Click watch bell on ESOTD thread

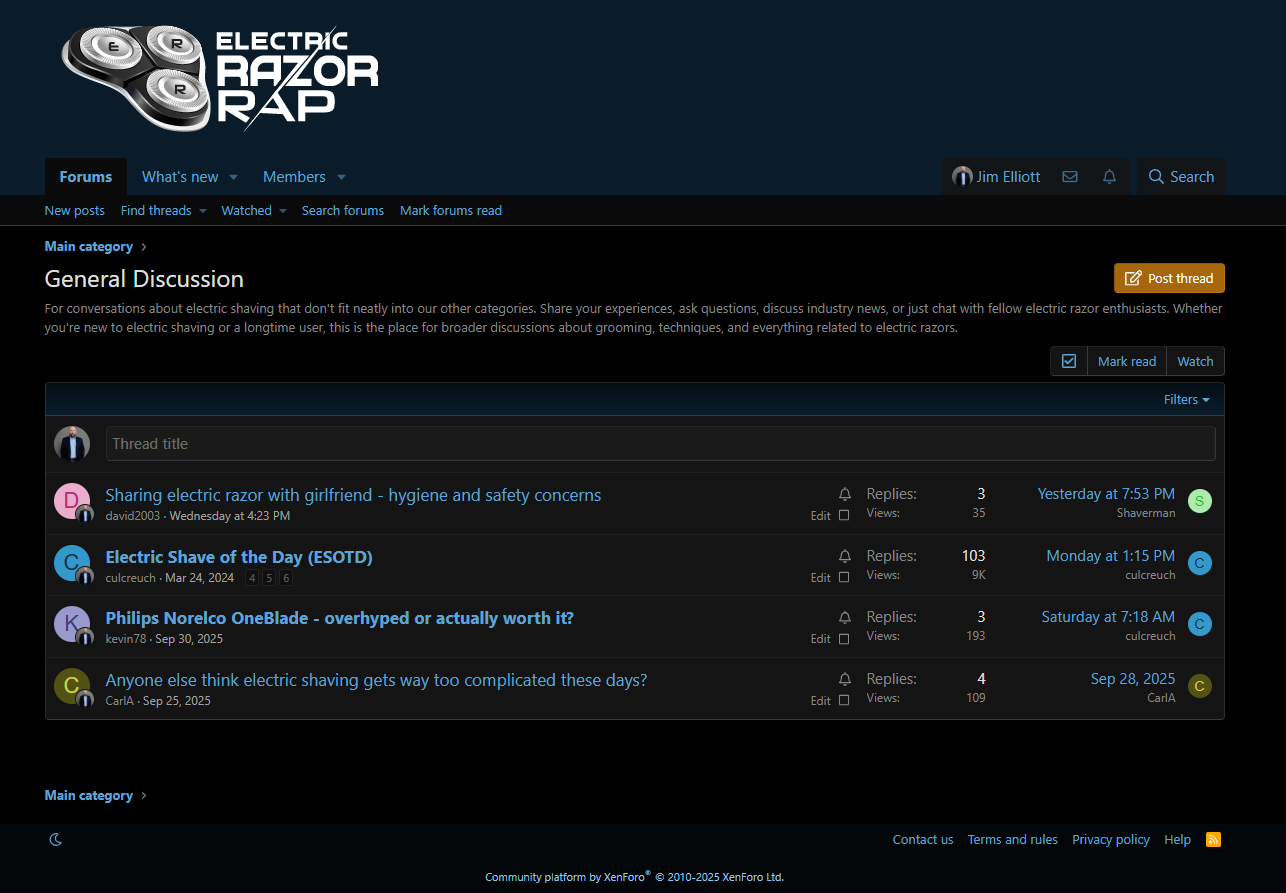tap(845, 556)
